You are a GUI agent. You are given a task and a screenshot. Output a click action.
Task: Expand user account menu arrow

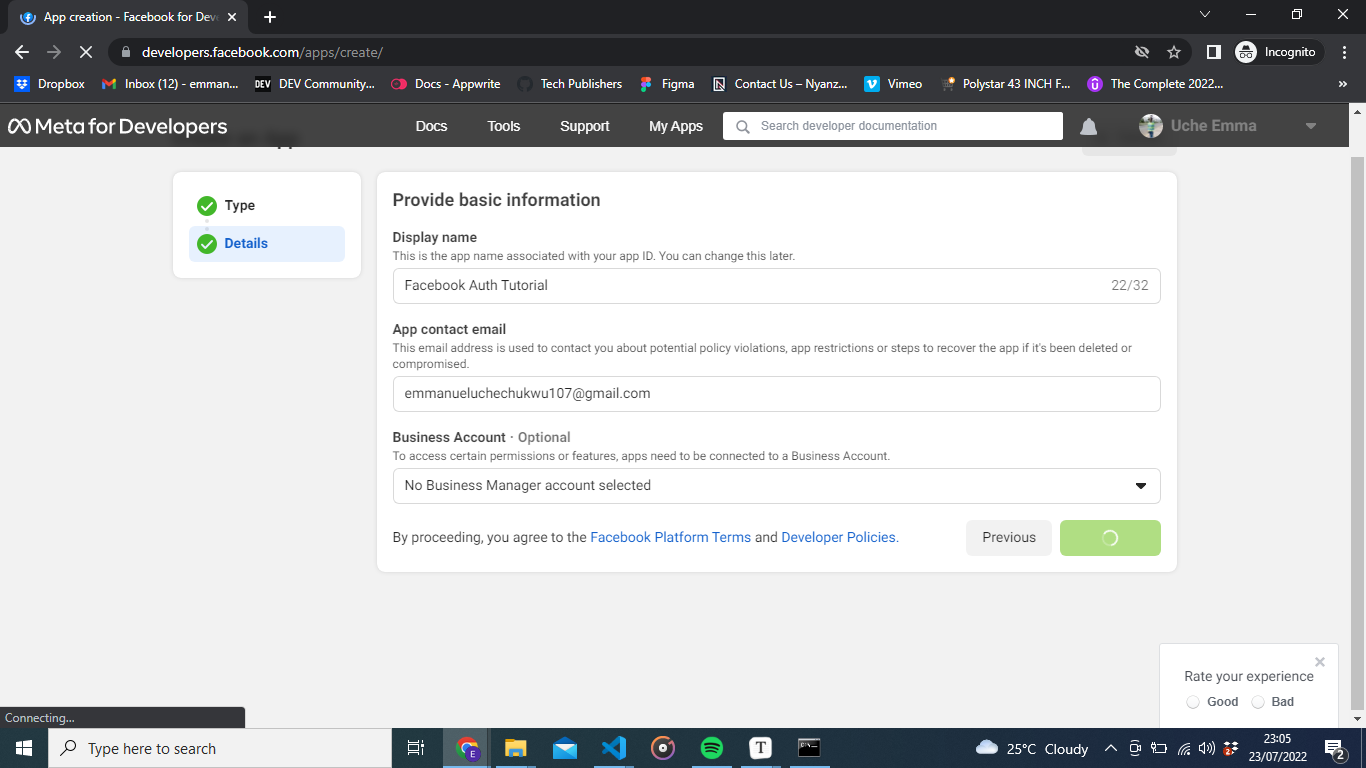point(1311,126)
